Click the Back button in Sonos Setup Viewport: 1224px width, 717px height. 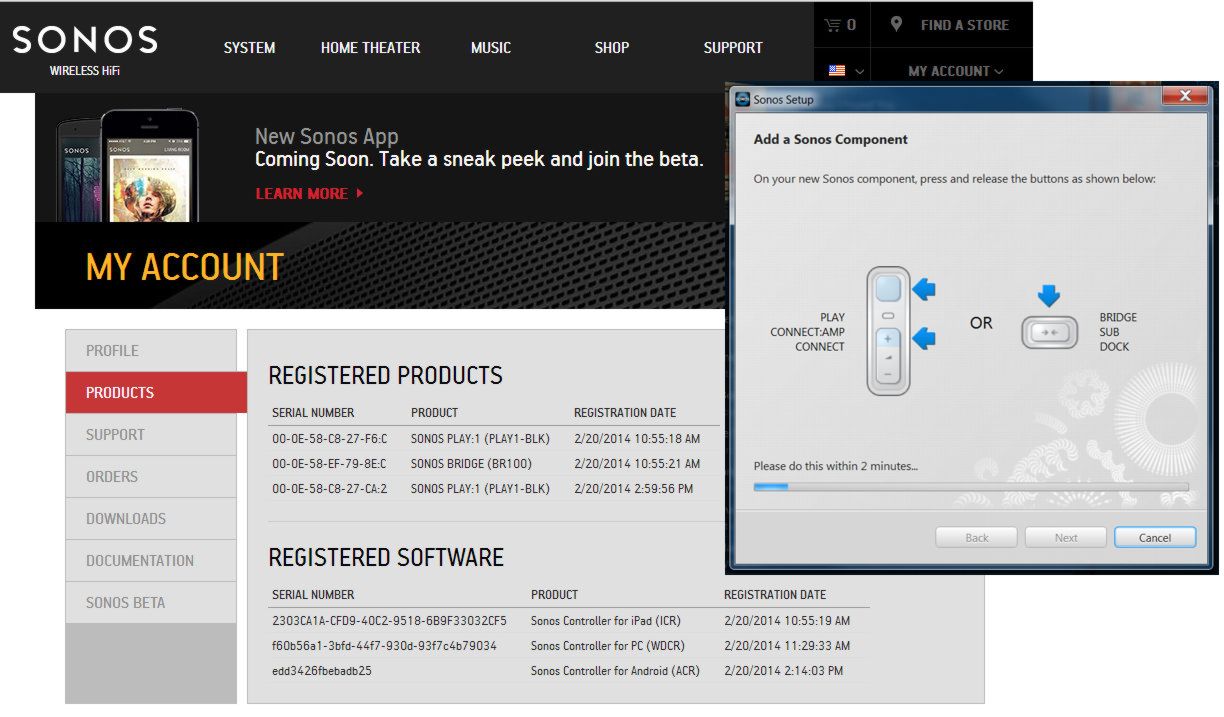point(977,537)
